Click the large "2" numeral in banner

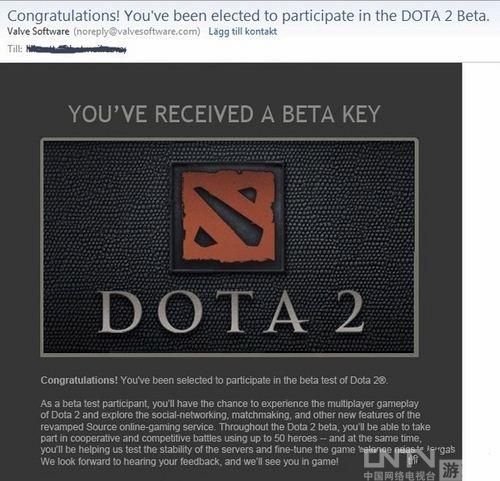pos(349,311)
